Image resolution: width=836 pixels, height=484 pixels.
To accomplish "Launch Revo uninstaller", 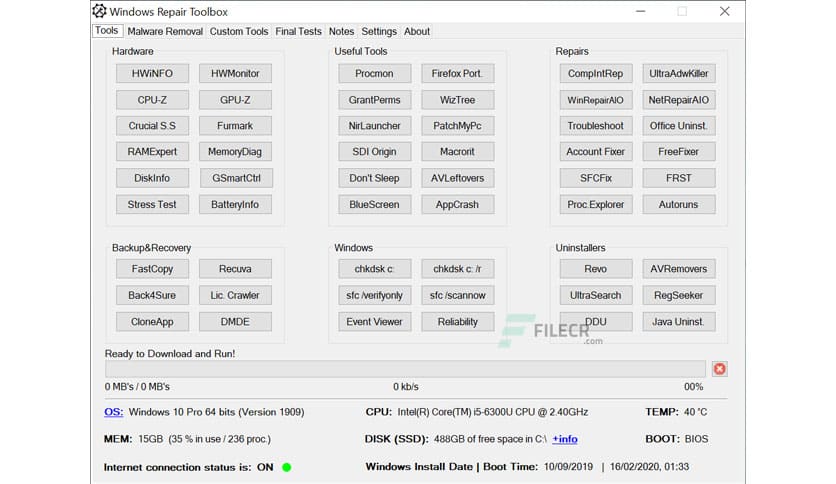I will 596,269.
